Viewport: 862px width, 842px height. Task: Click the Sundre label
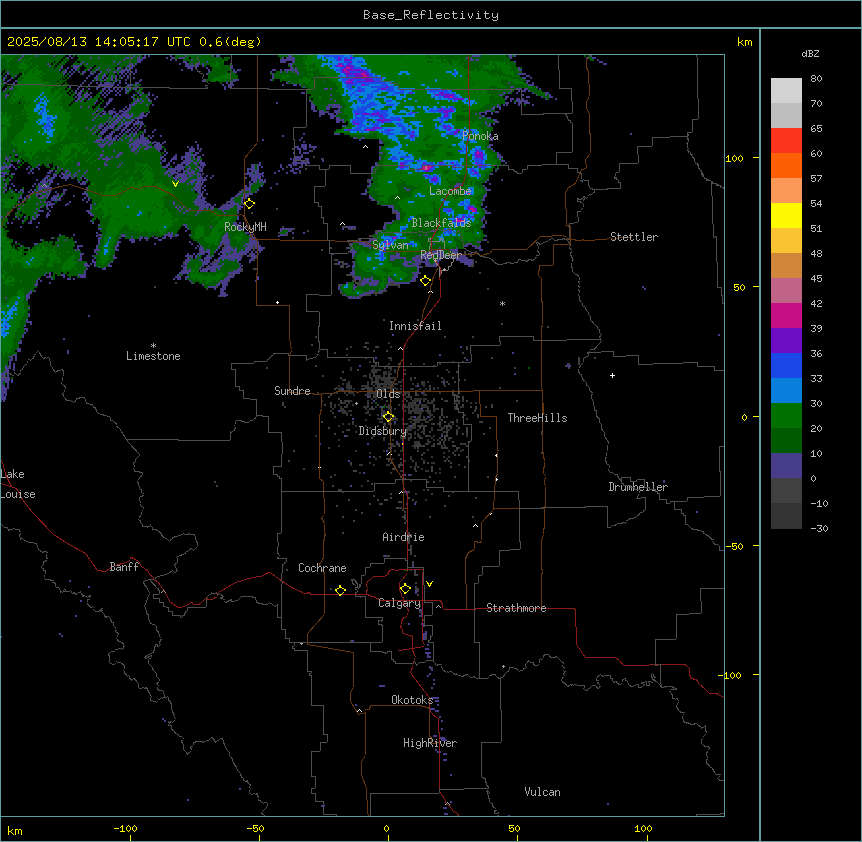point(292,391)
